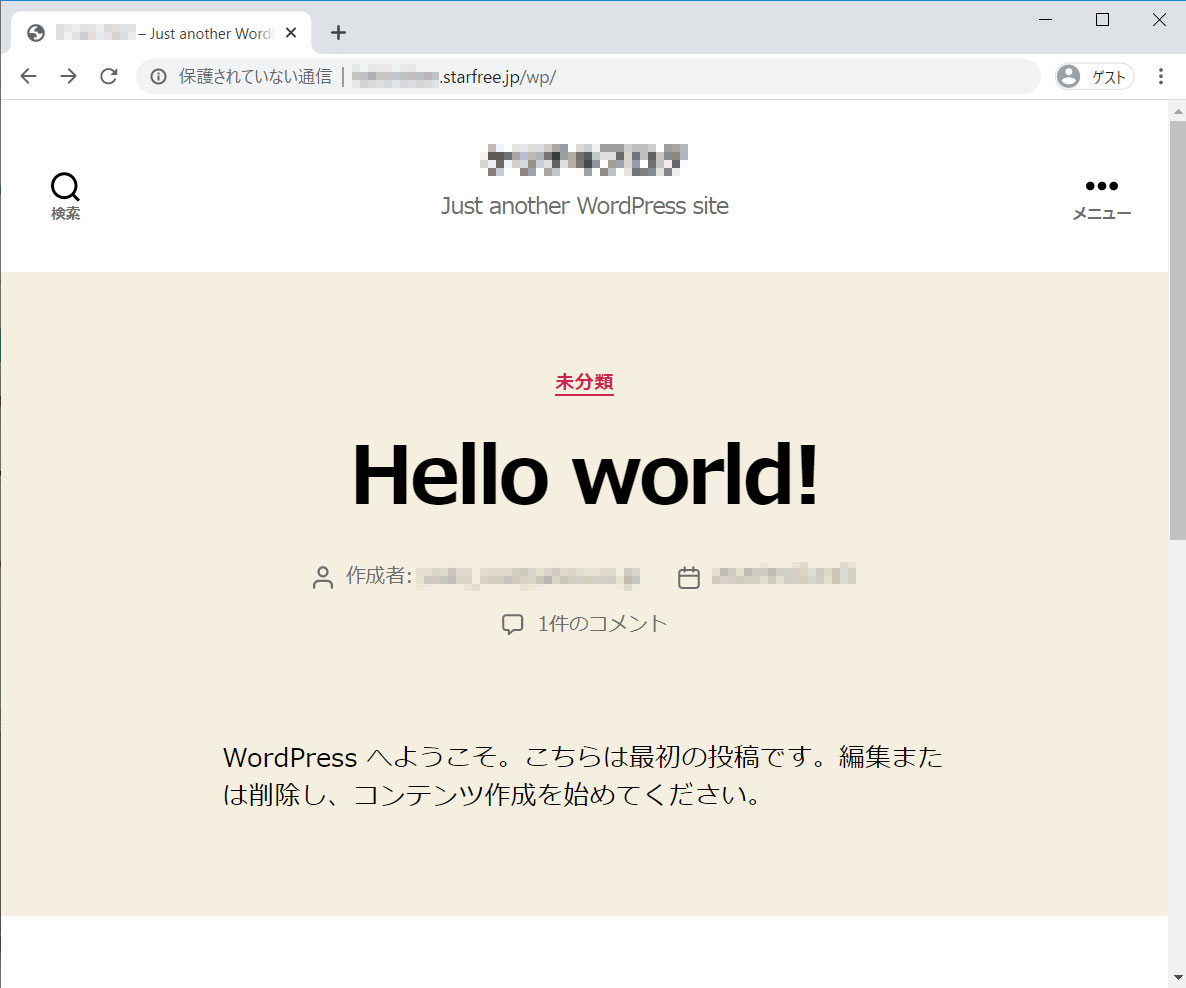Image resolution: width=1186 pixels, height=988 pixels.
Task: Click the blurred post date link
Action: coord(784,575)
